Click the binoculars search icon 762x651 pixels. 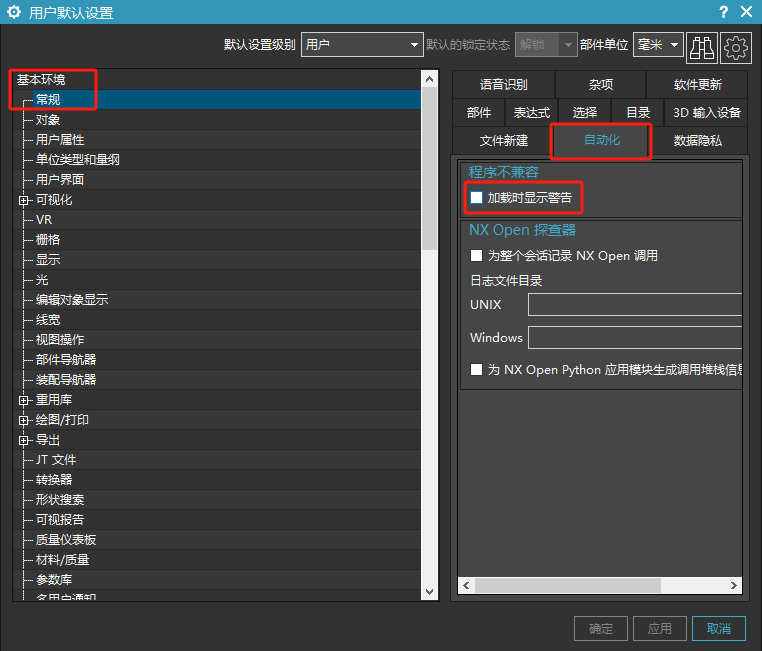[702, 46]
